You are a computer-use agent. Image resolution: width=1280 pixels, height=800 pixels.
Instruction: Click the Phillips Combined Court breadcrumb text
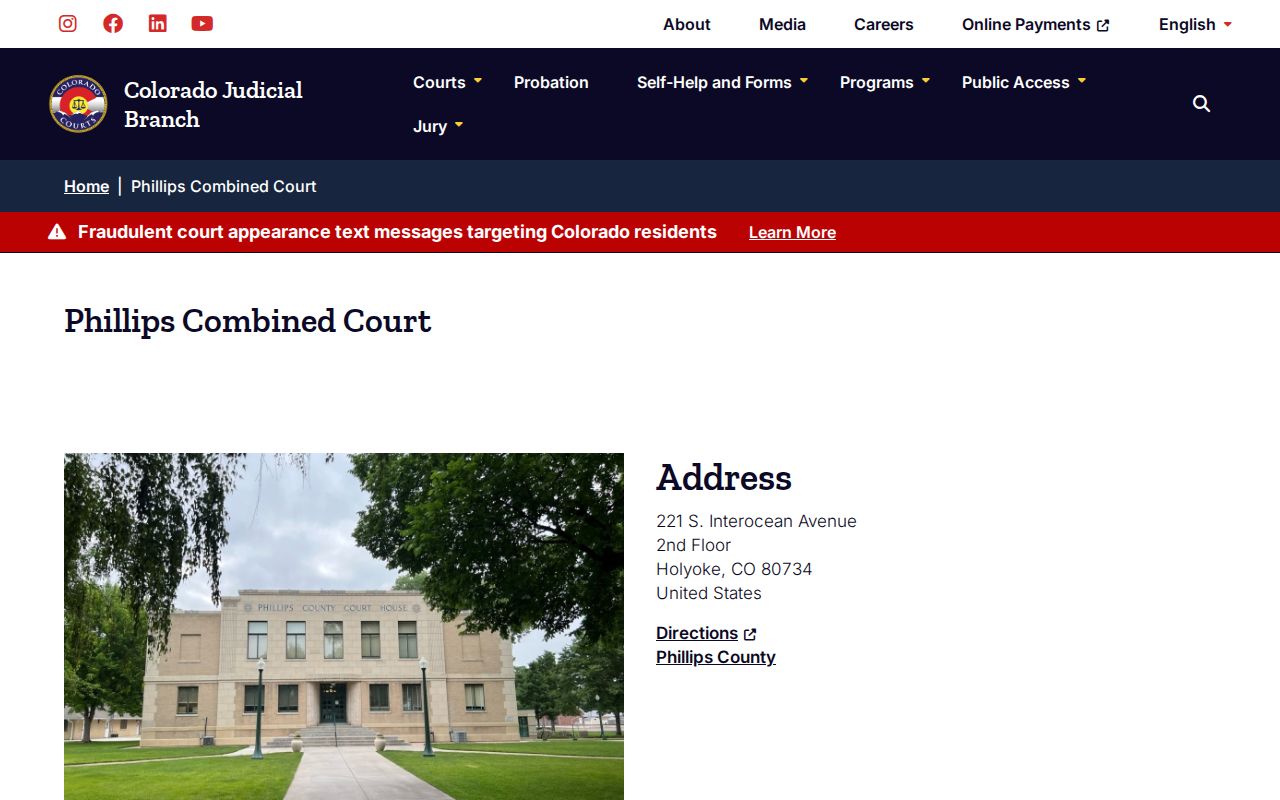224,186
